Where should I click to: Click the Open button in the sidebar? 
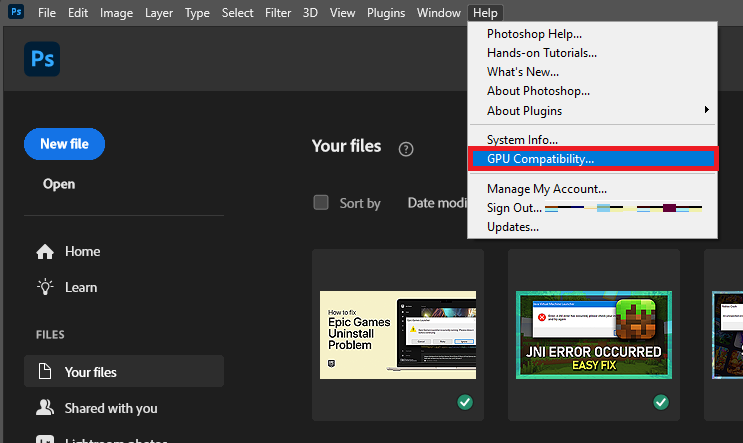tap(59, 184)
